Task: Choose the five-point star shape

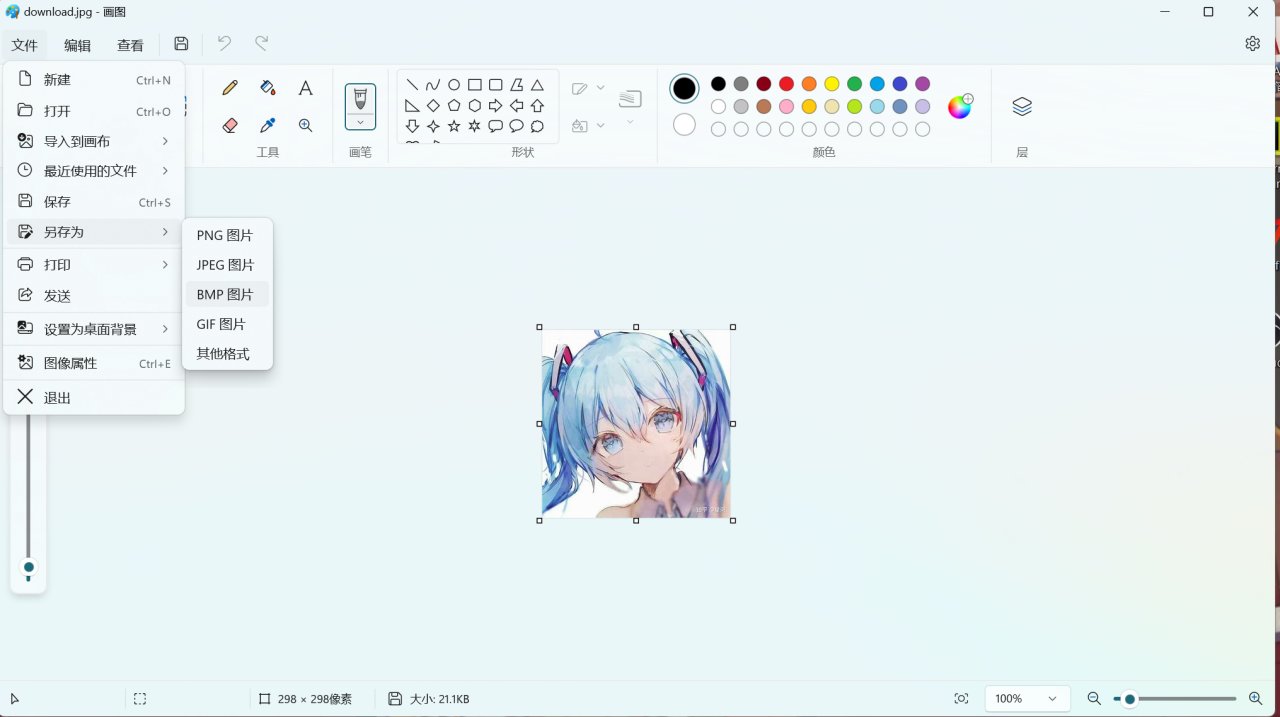Action: tap(454, 126)
